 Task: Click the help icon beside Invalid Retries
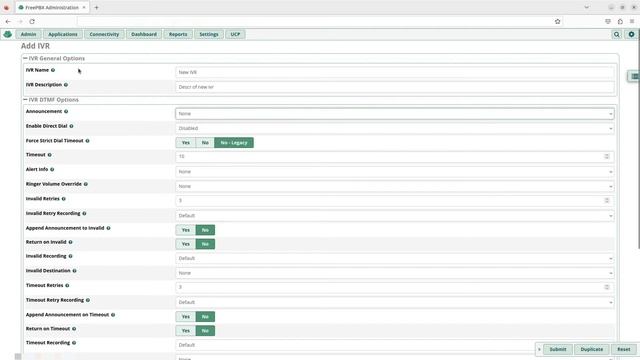point(64,199)
